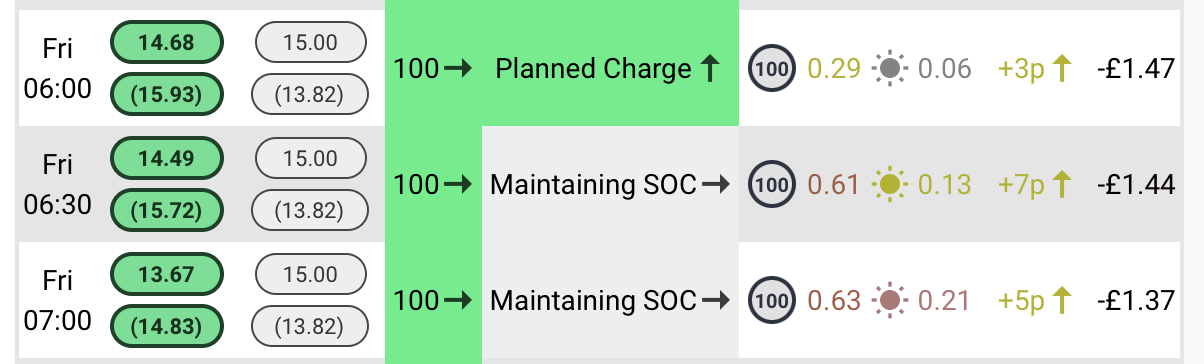Click the up arrow beside Planned Charge

710,69
